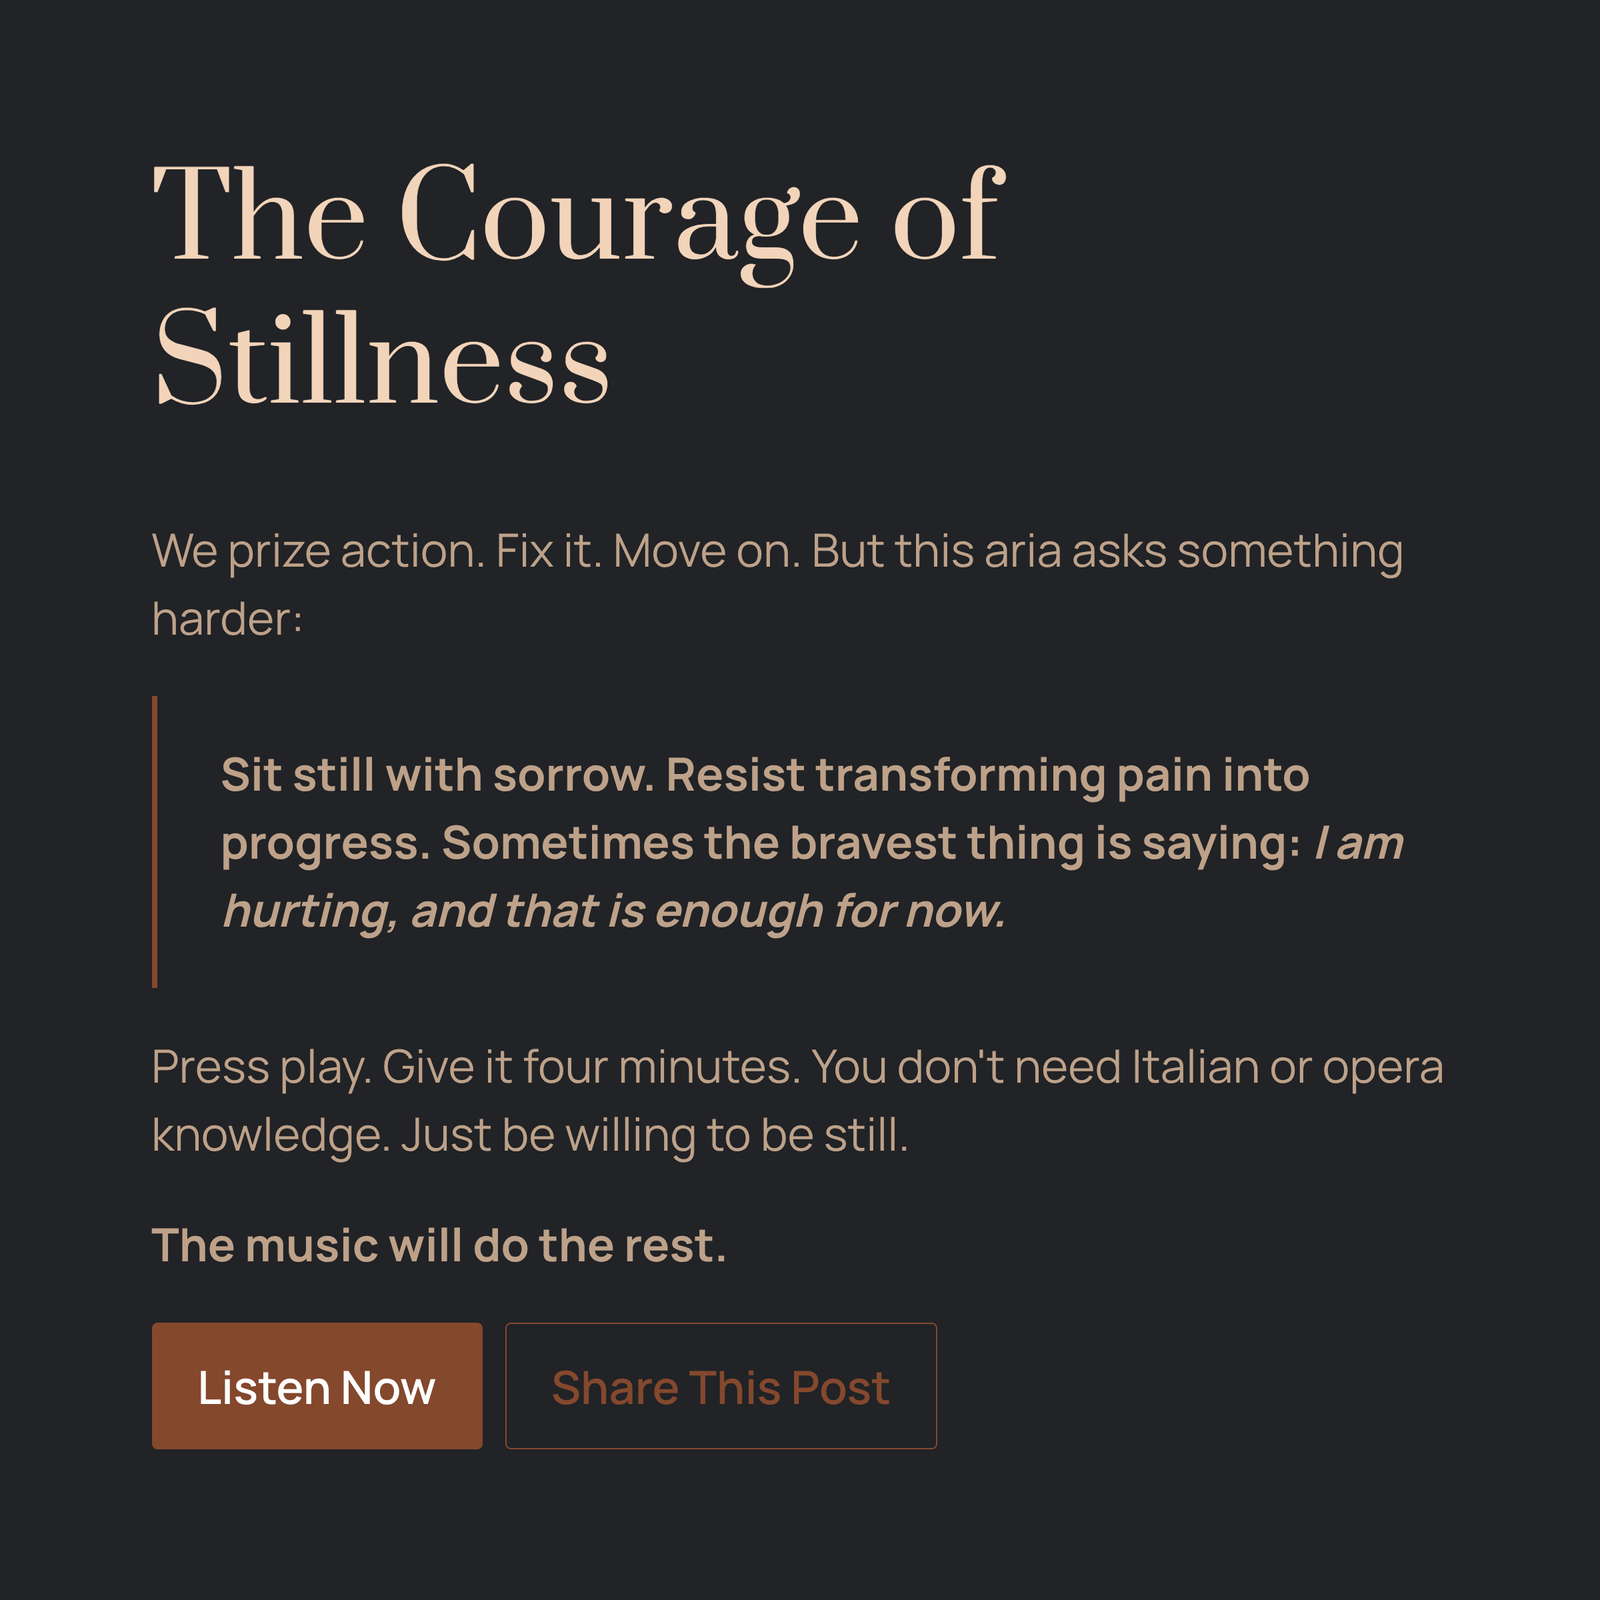Click the brown vertical blockquote bar
Screen dimensions: 1600x1600
155,841
